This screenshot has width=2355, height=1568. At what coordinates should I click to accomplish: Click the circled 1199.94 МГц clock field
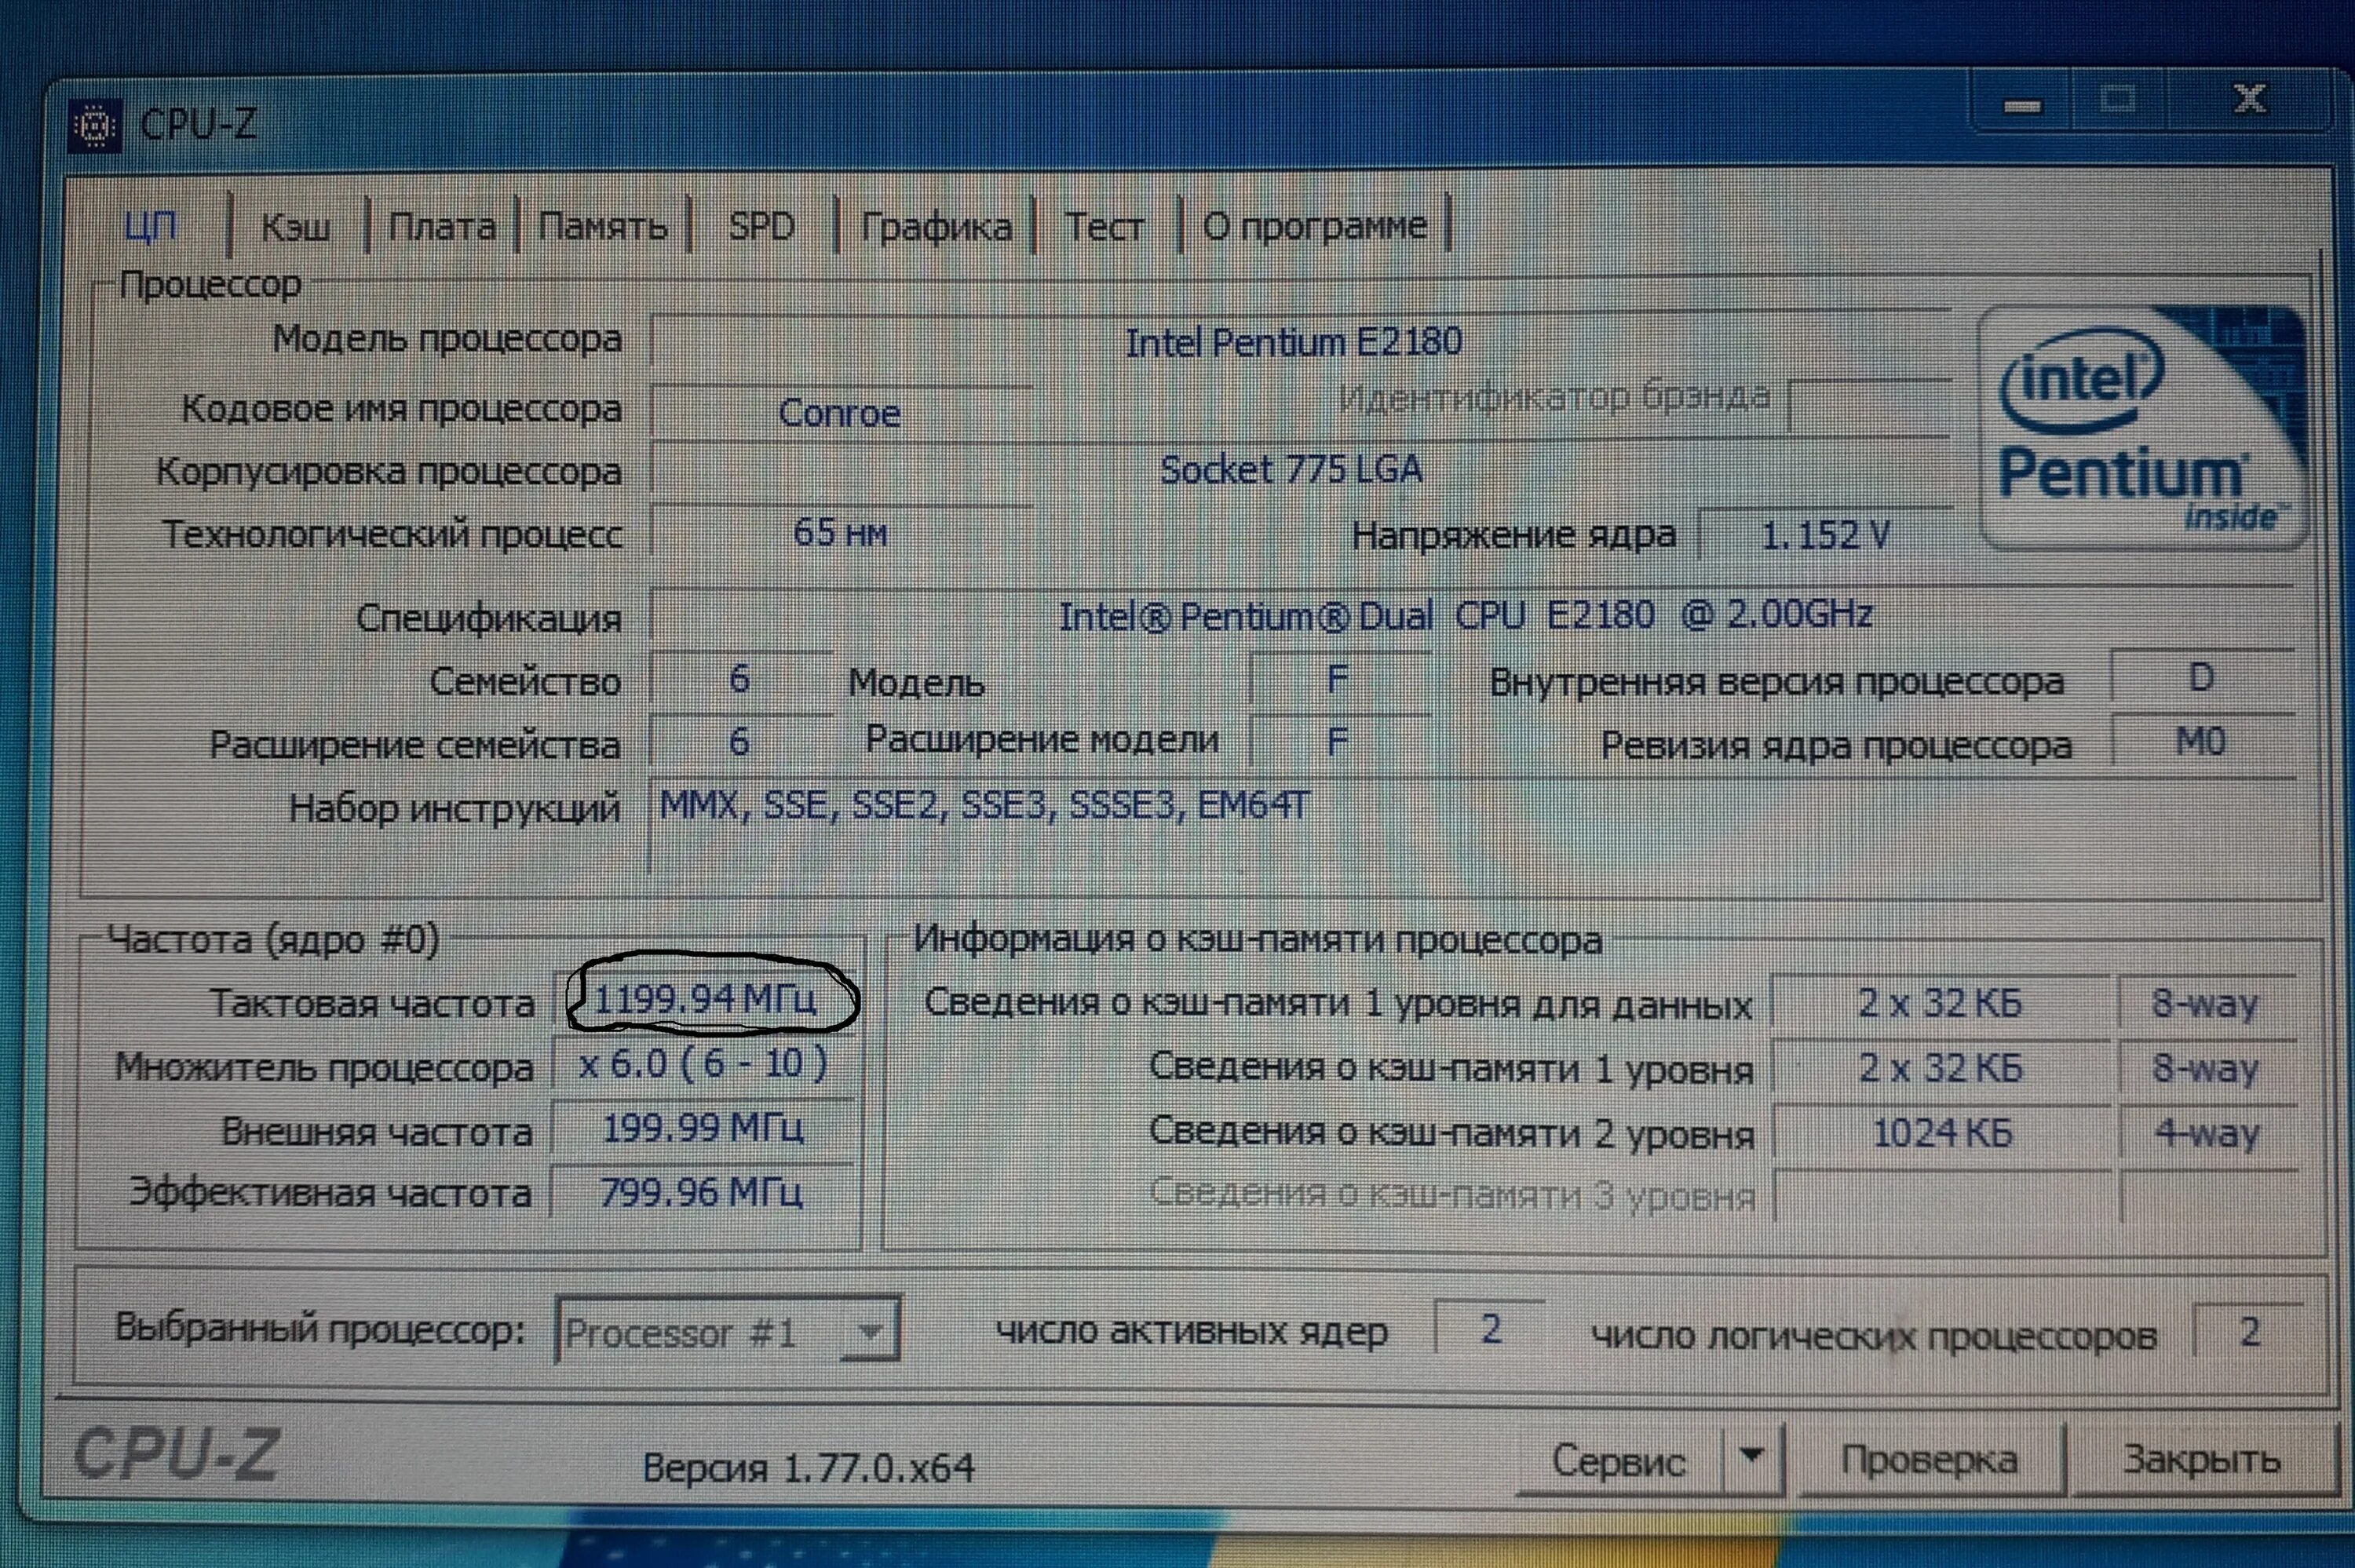coord(705,999)
